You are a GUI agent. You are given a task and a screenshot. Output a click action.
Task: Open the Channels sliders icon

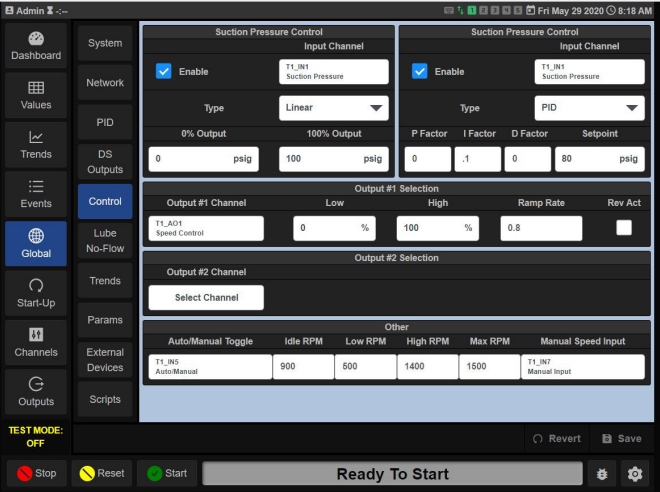point(36,334)
